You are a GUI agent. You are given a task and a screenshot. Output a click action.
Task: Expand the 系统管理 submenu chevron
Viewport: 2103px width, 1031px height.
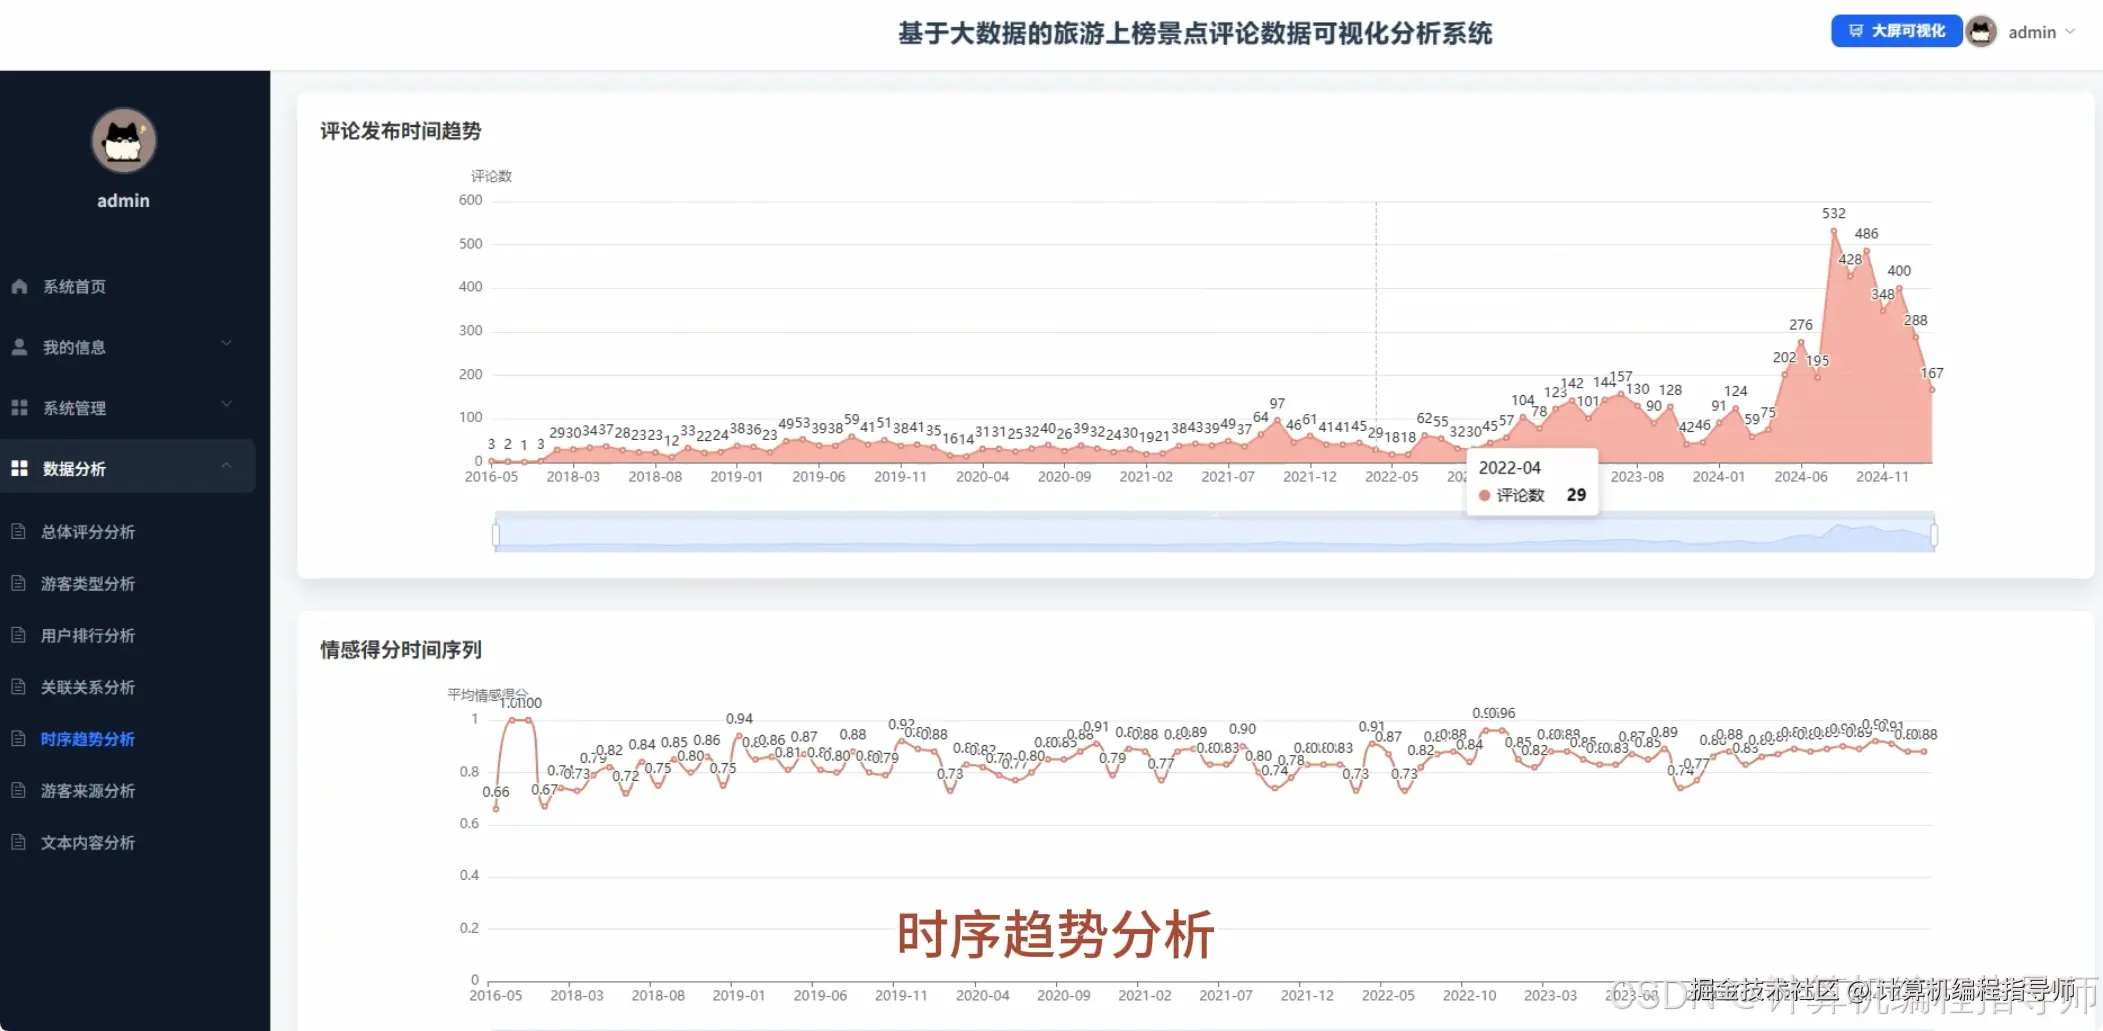pos(226,405)
